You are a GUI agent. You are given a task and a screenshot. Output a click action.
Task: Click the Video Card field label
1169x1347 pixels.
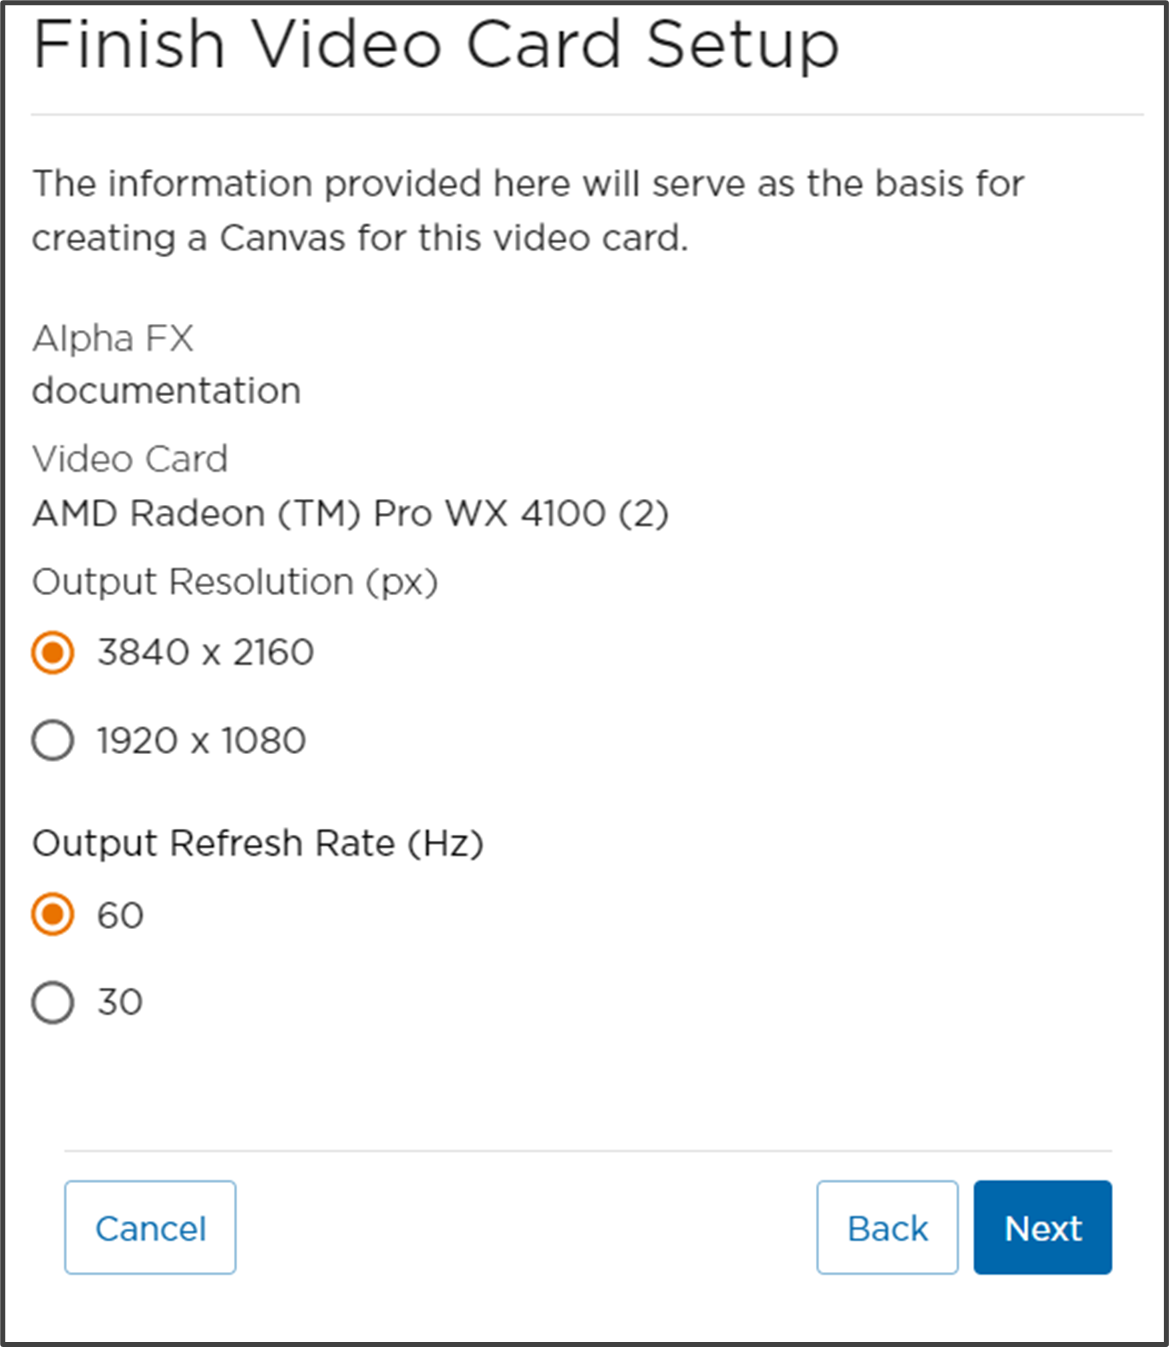130,459
